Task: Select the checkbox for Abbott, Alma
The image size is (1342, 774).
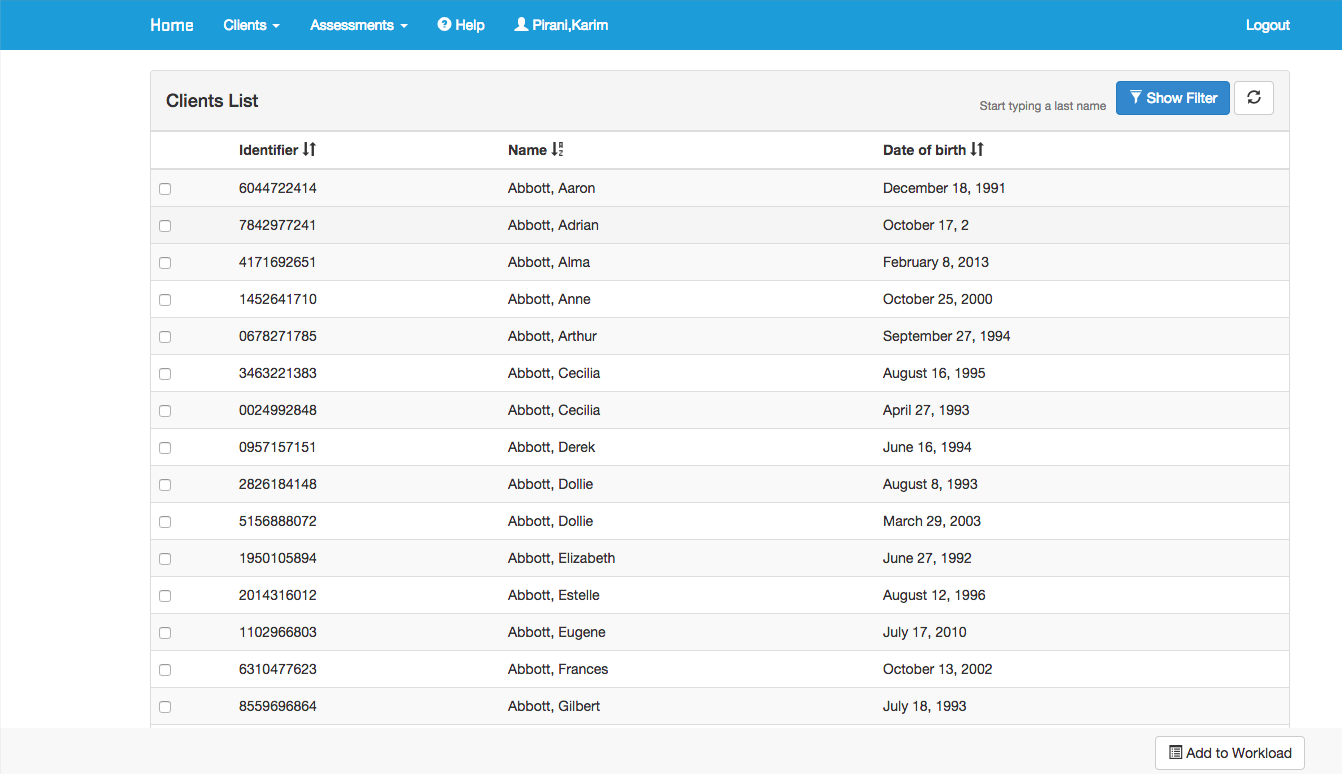Action: pos(165,263)
